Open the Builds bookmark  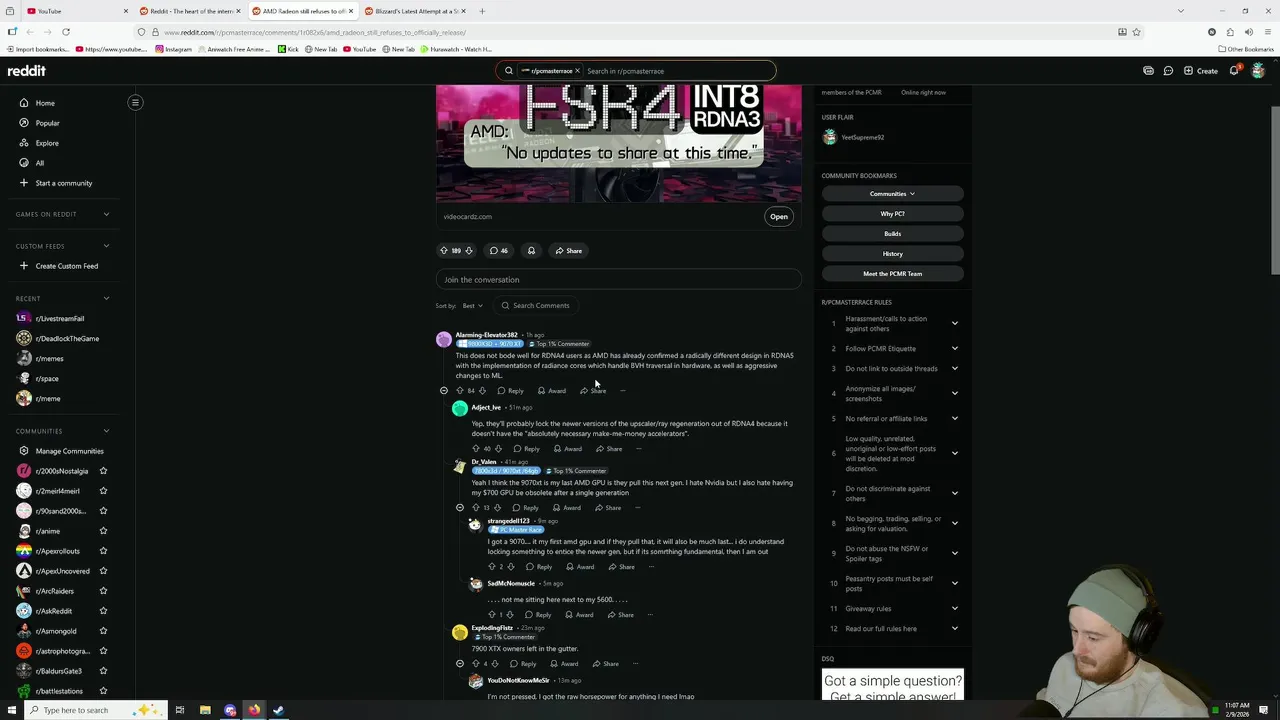point(892,234)
